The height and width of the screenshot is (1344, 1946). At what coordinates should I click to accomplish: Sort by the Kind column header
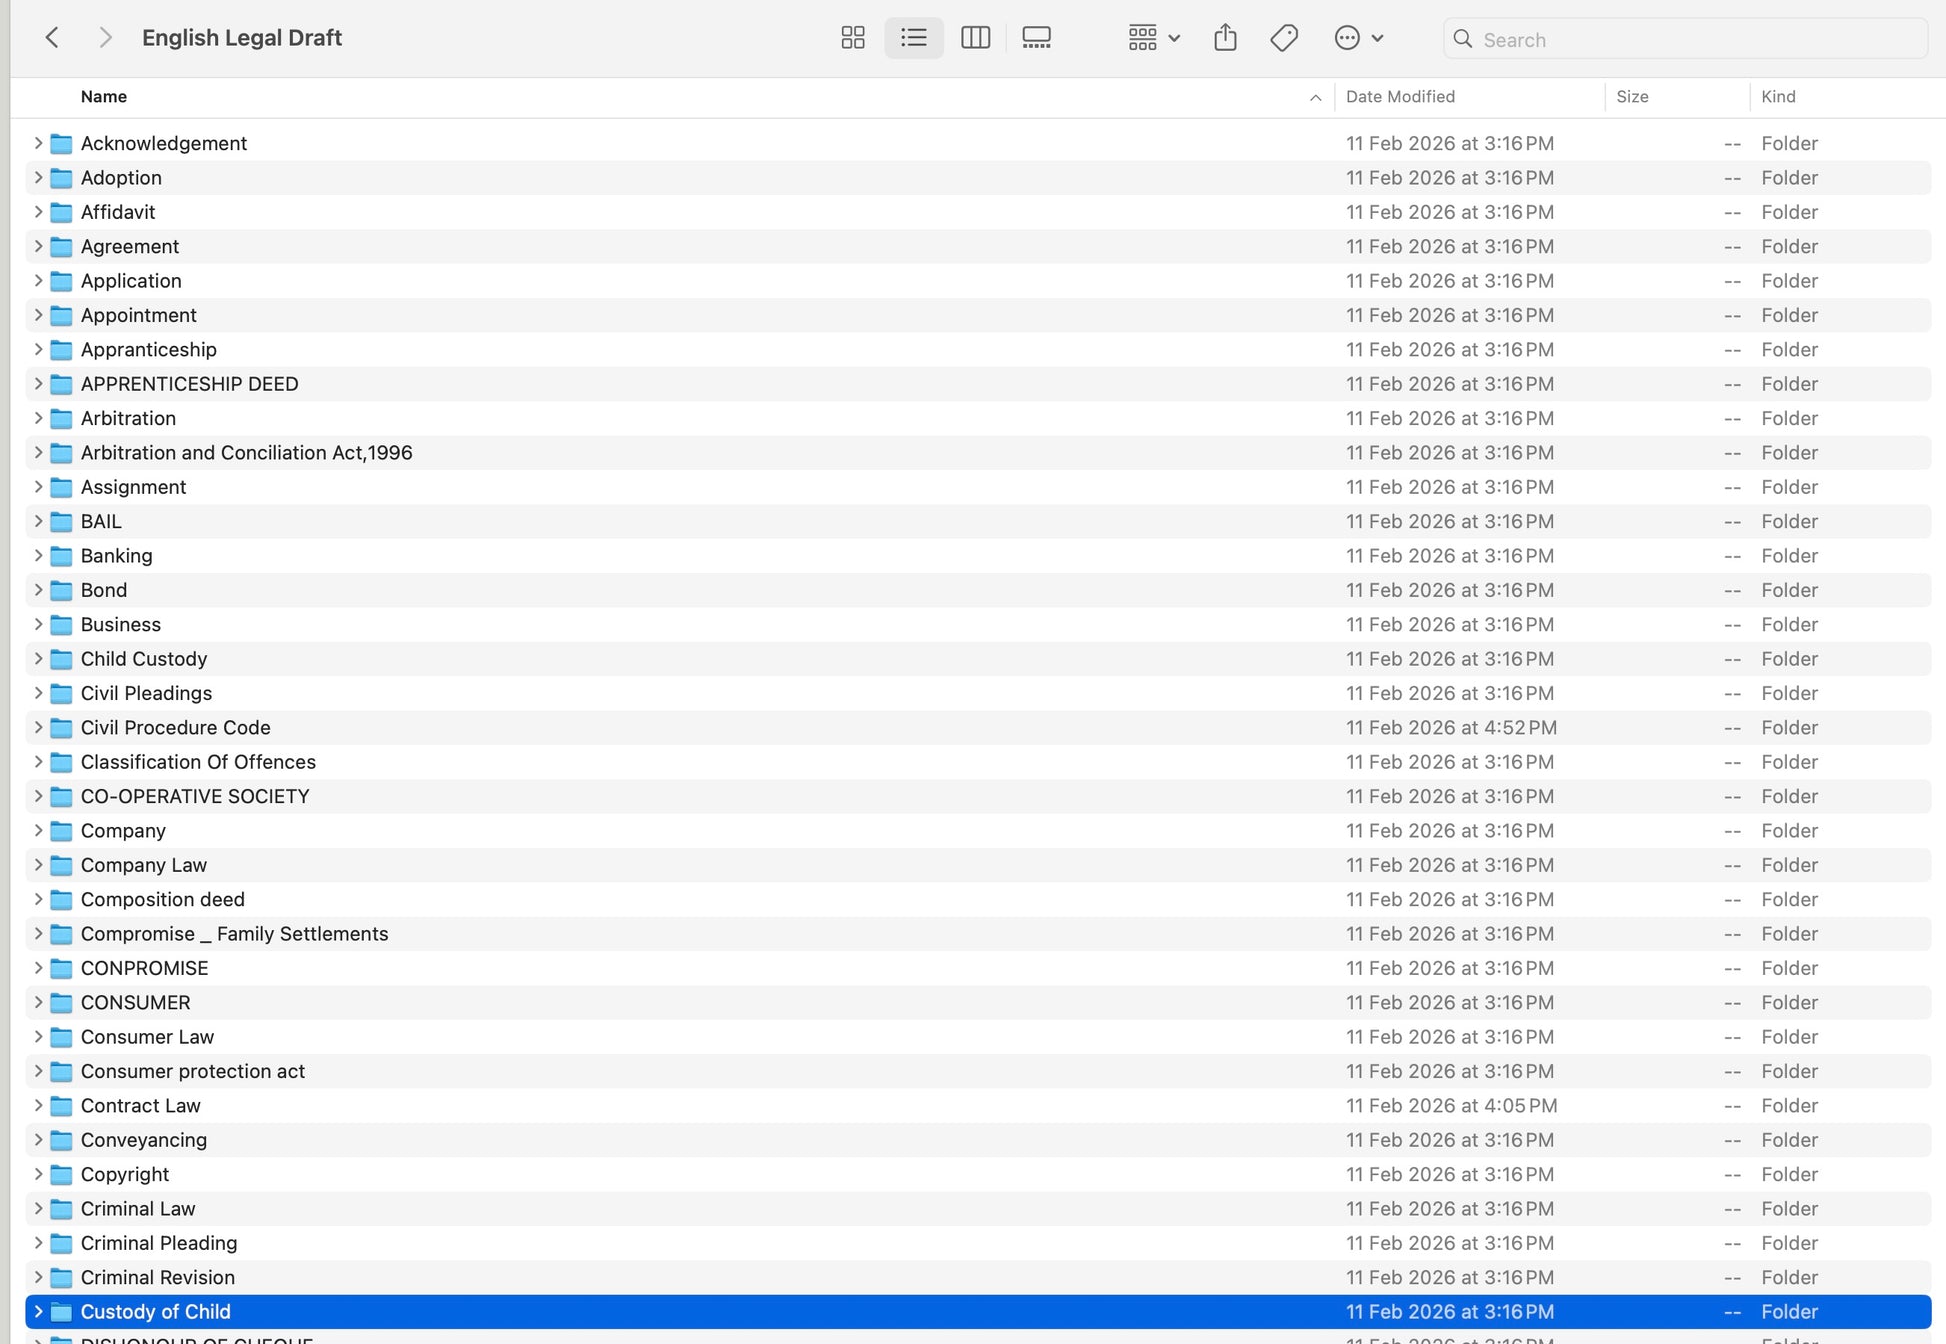(x=1778, y=97)
